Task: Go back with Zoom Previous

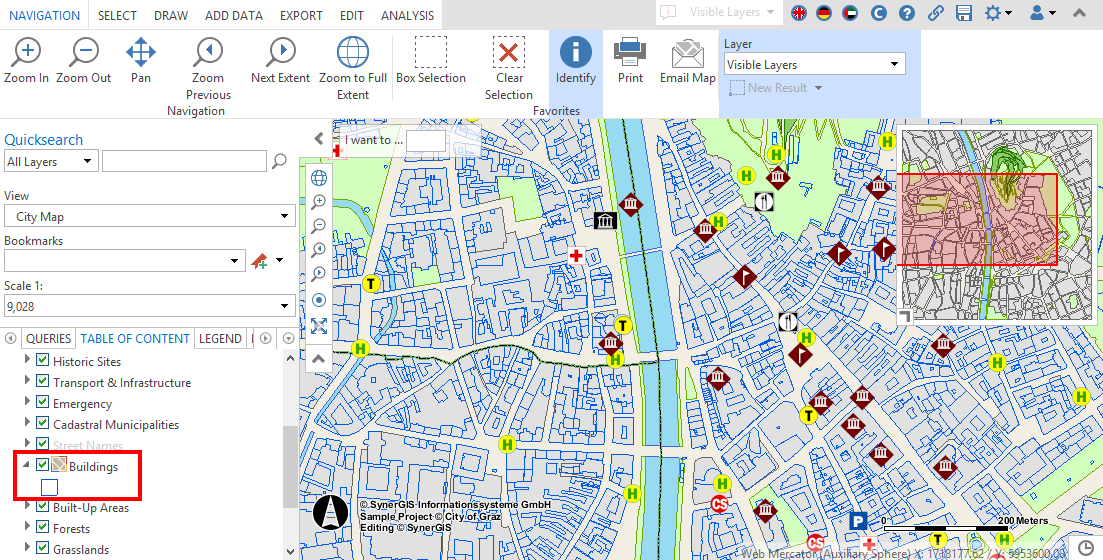Action: [208, 69]
